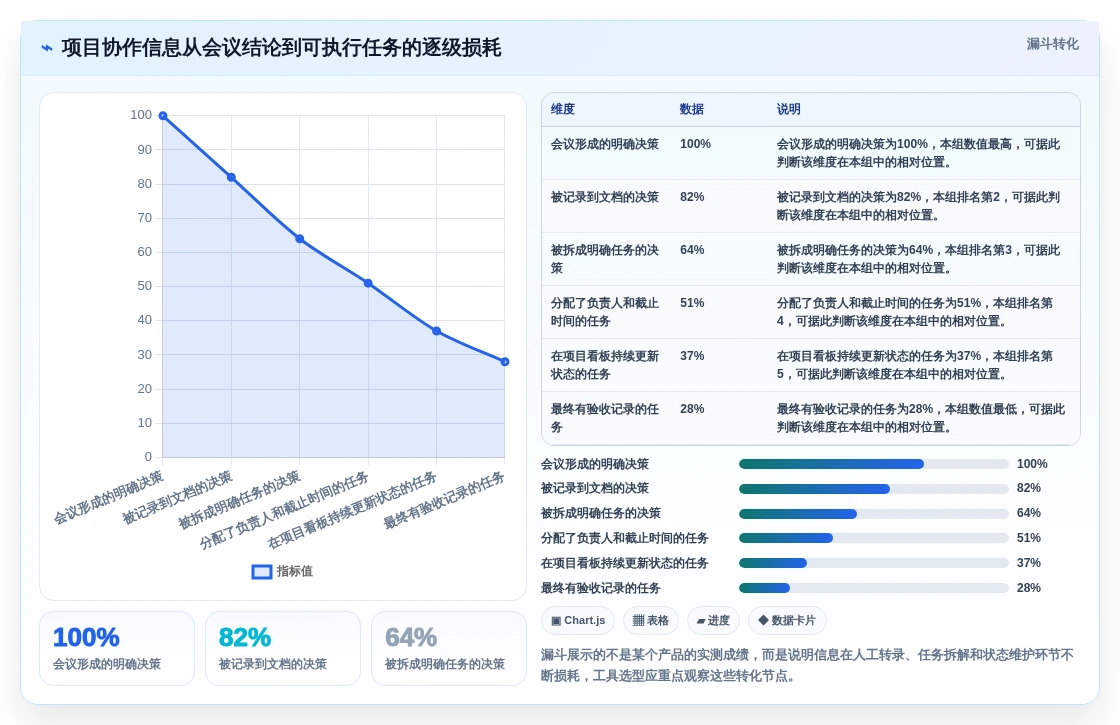Screen dimensions: 1120x725
Task: Click the icon in 进度 chip
Action: coord(701,621)
